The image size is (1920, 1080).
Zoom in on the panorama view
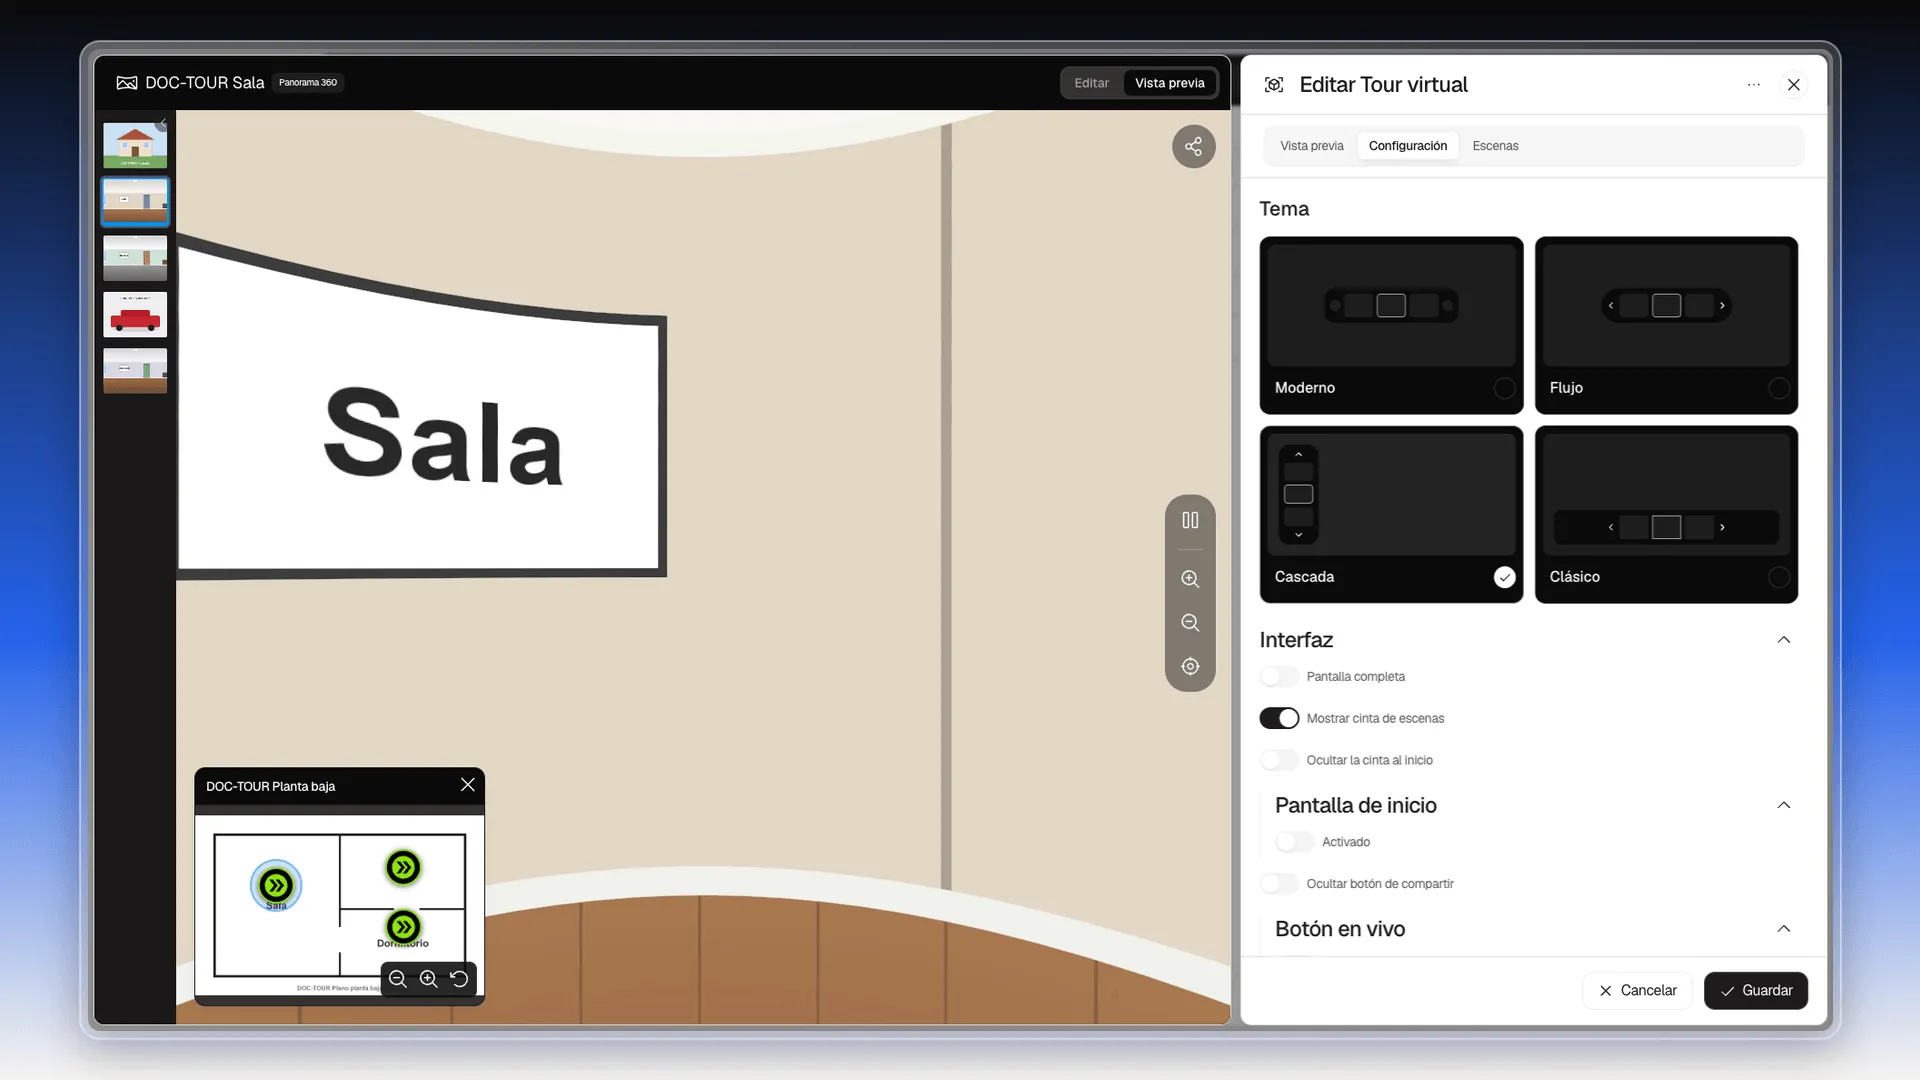click(x=1190, y=579)
